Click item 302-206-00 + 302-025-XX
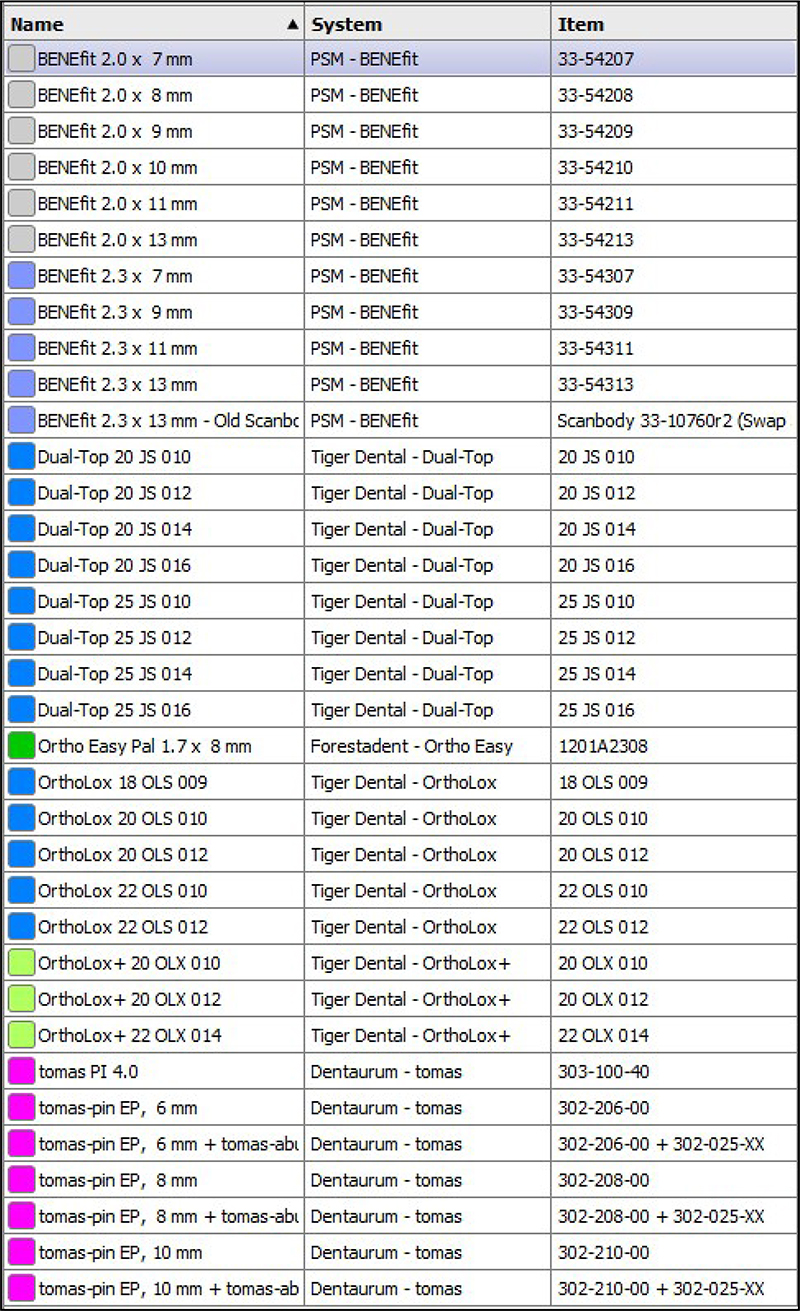 point(661,1144)
